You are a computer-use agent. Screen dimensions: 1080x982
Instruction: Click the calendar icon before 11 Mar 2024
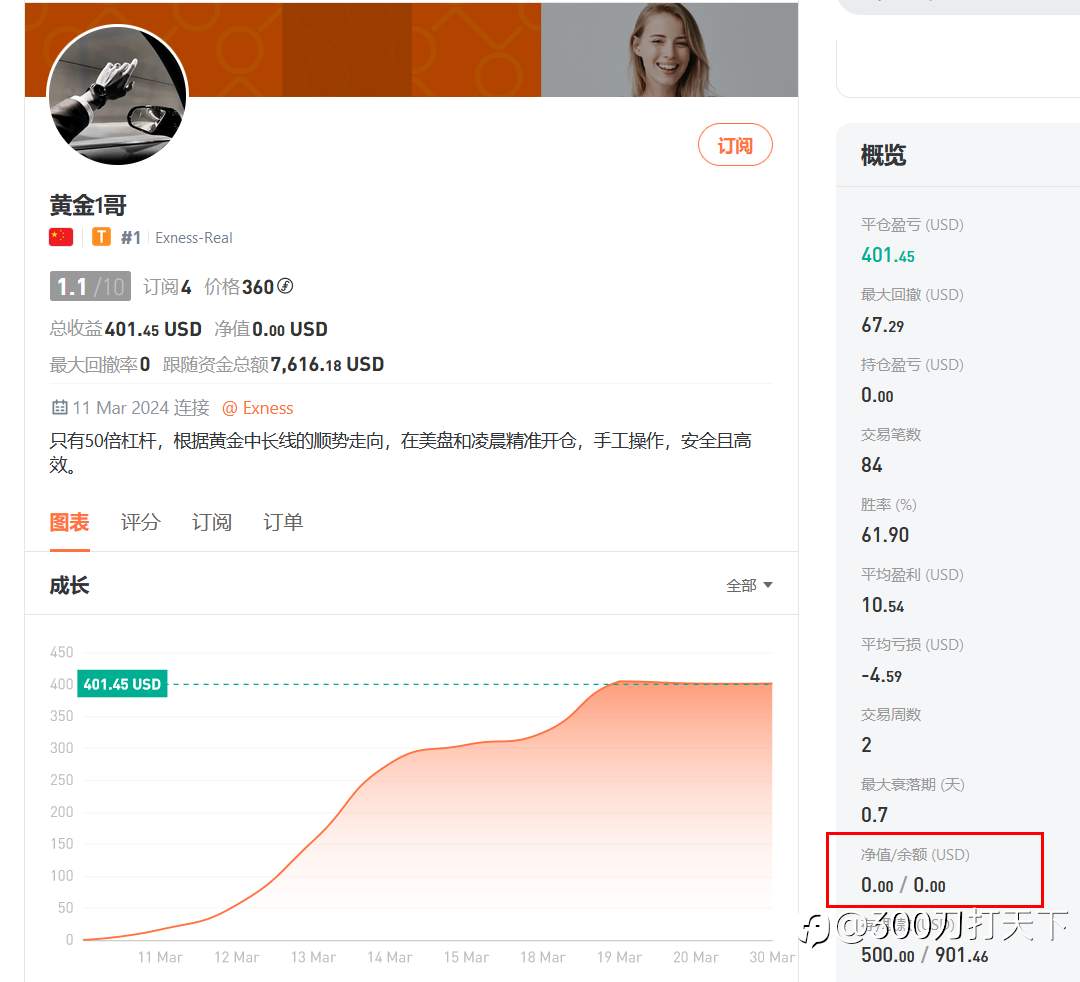click(x=60, y=407)
